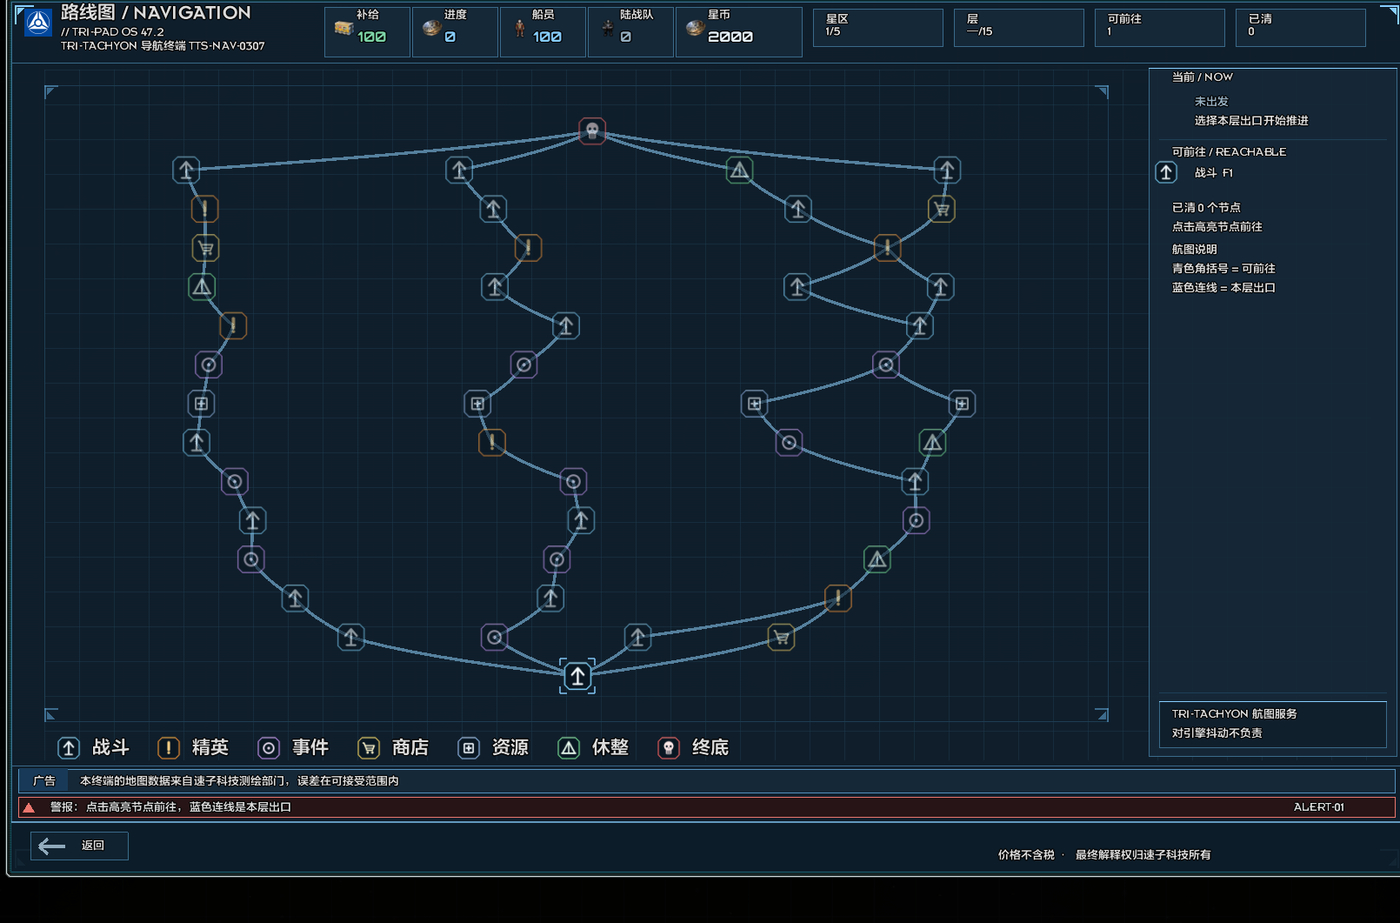
Task: Click the 返回 back button
Action: pyautogui.click(x=79, y=846)
